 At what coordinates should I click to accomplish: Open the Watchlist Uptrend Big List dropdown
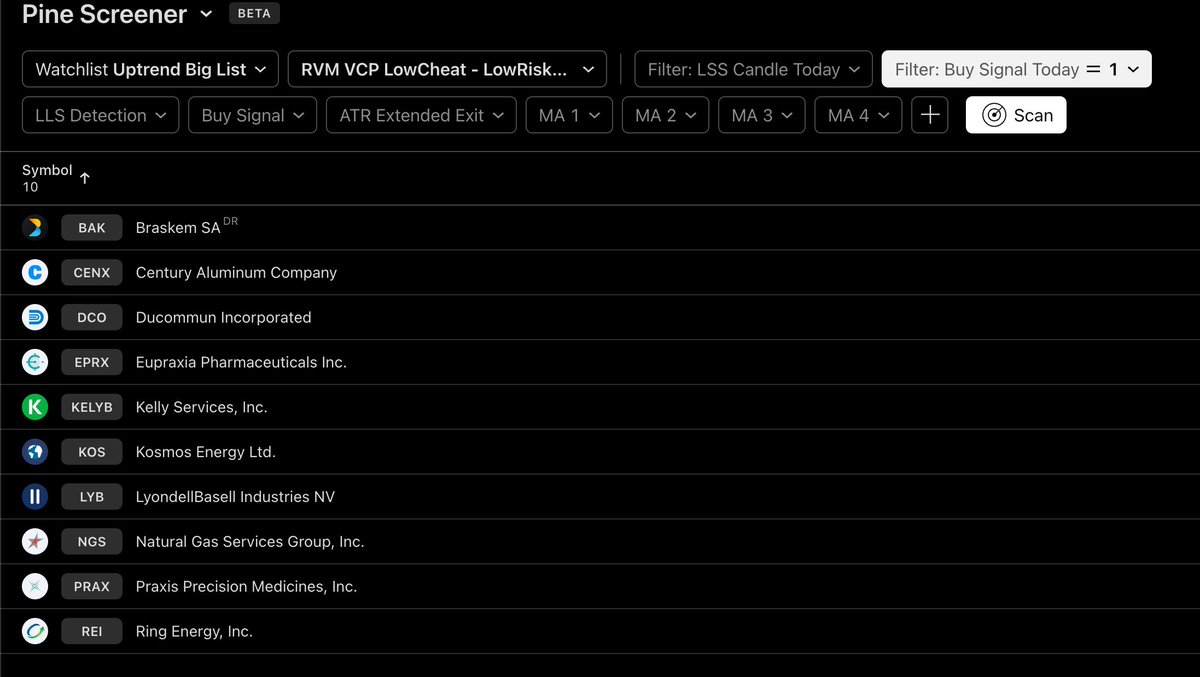(150, 69)
